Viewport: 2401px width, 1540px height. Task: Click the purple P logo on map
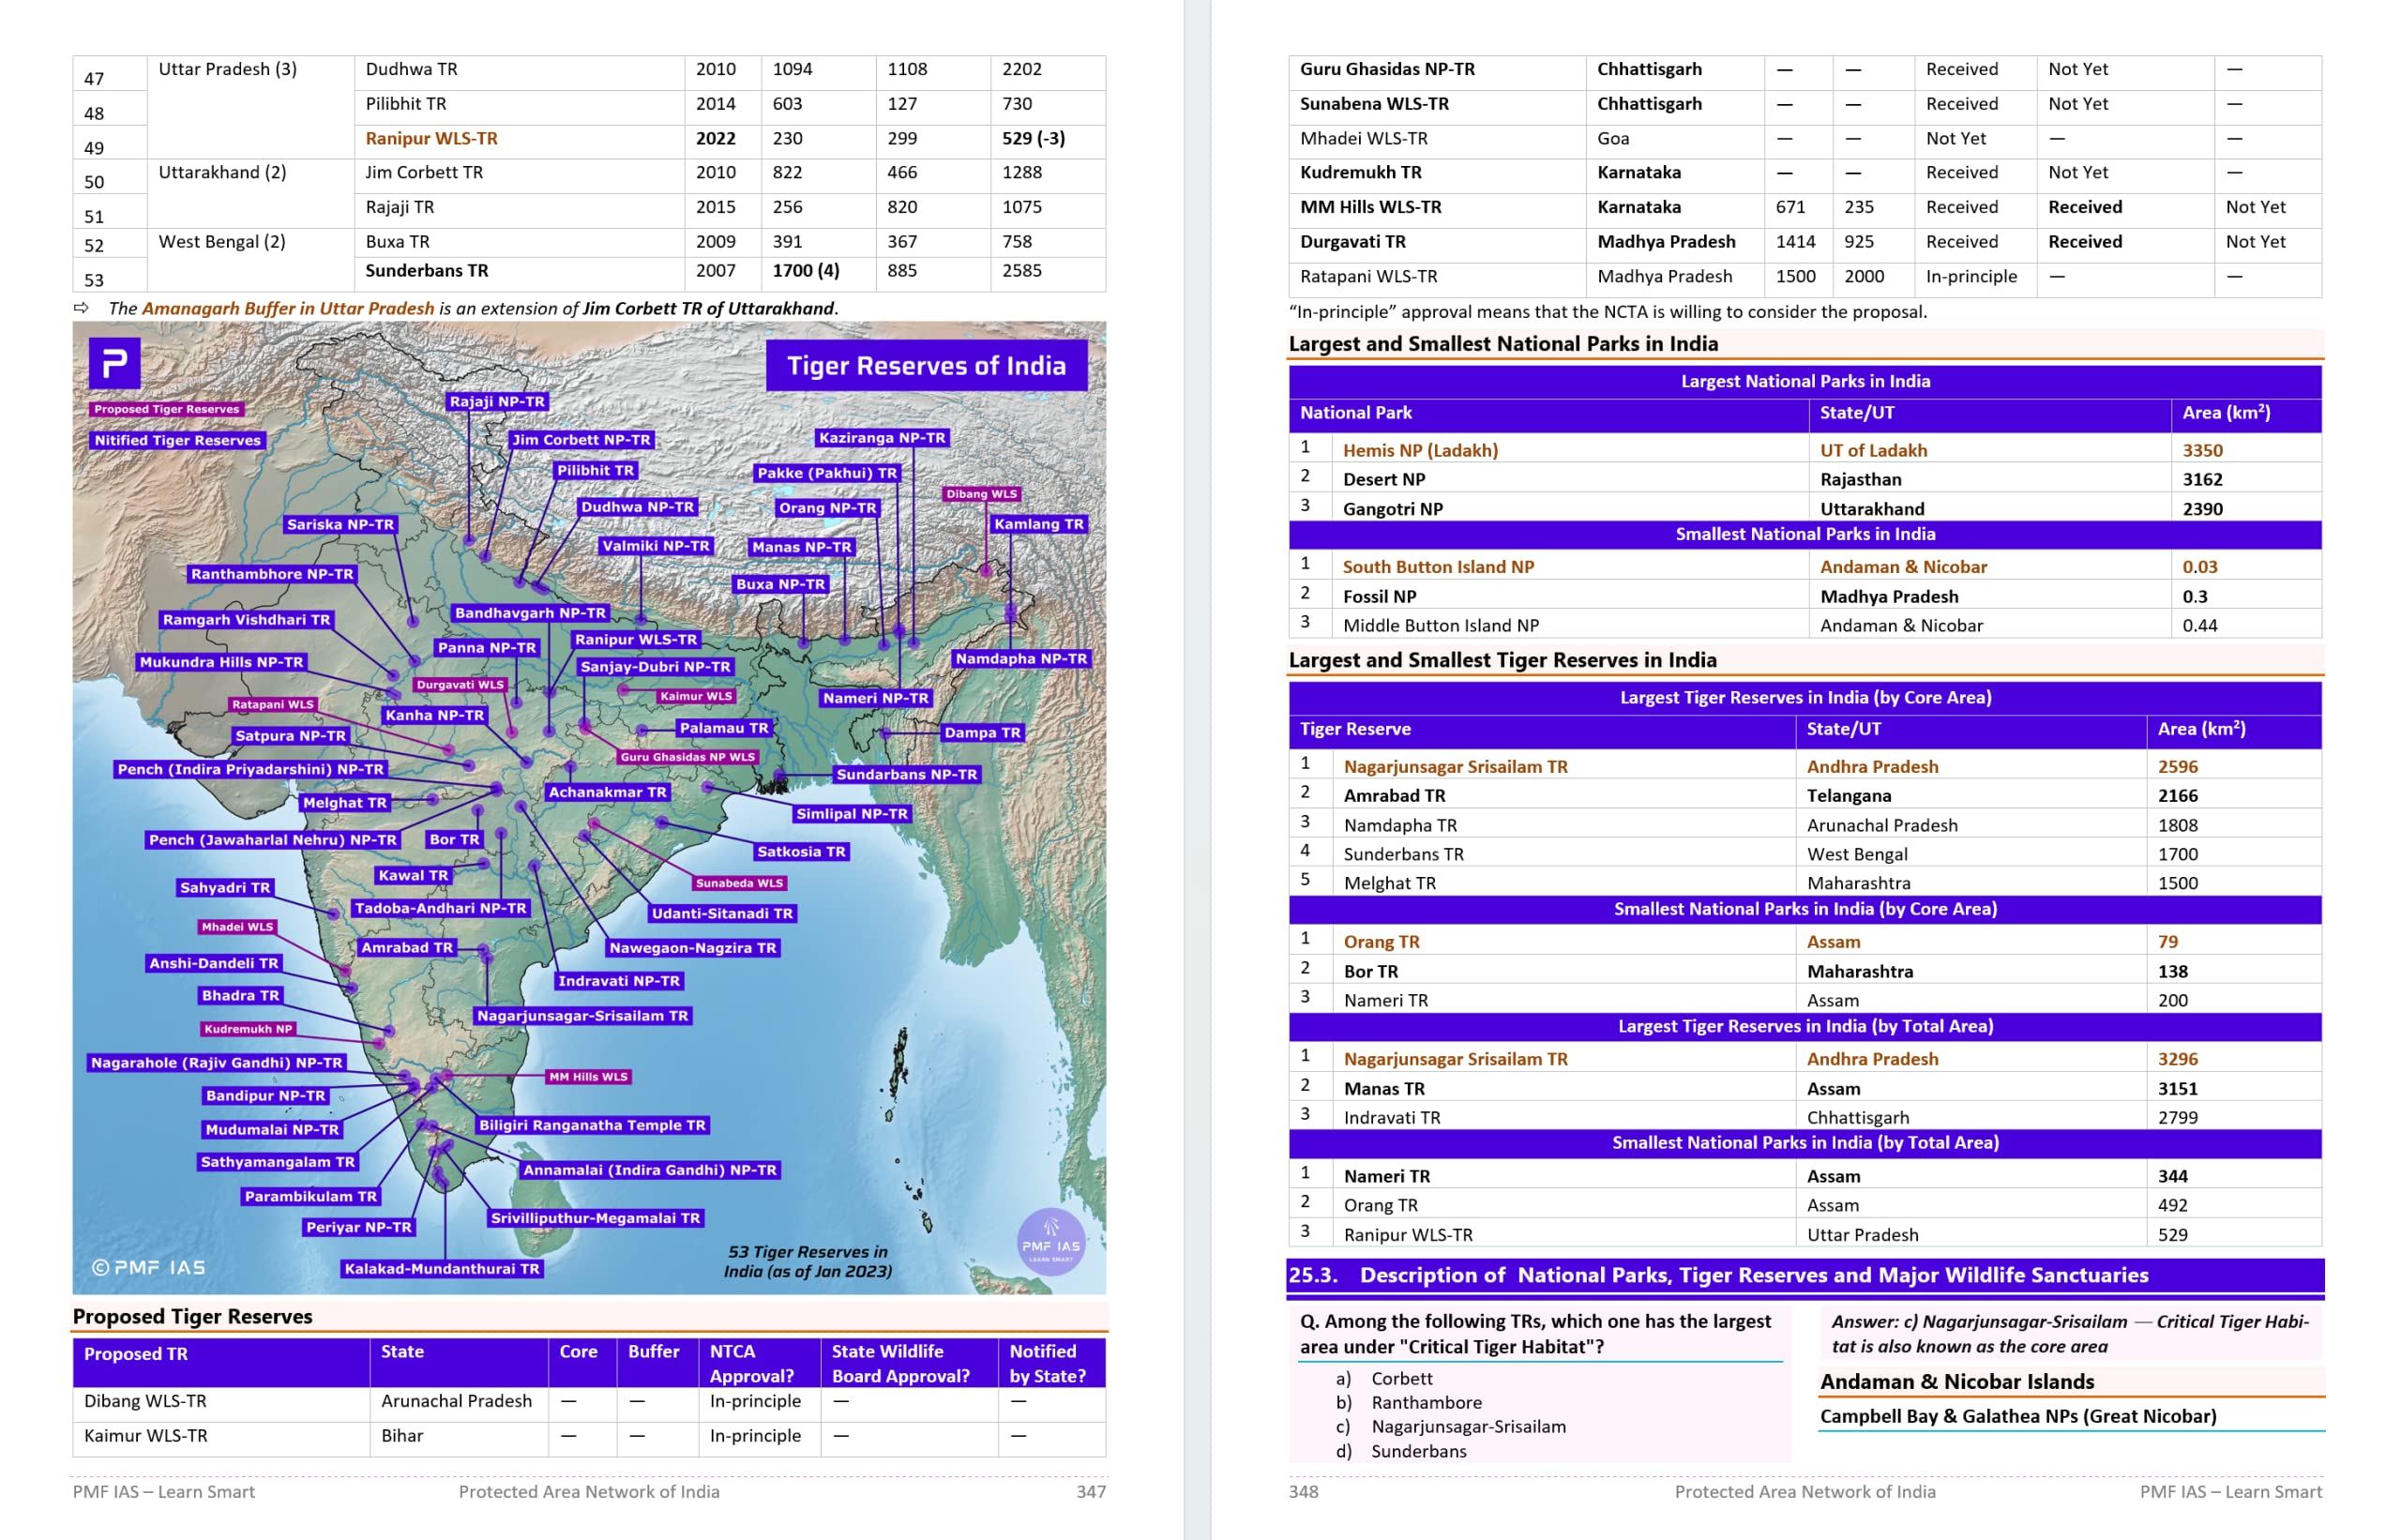[114, 363]
